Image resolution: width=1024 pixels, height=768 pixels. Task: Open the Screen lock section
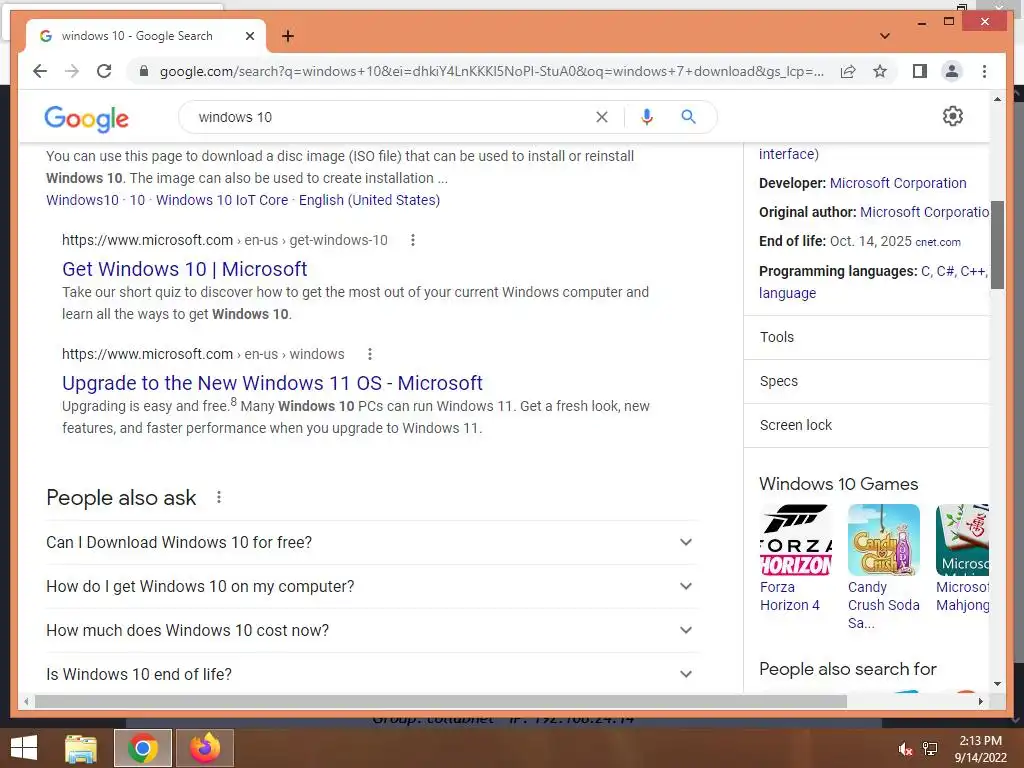867,425
